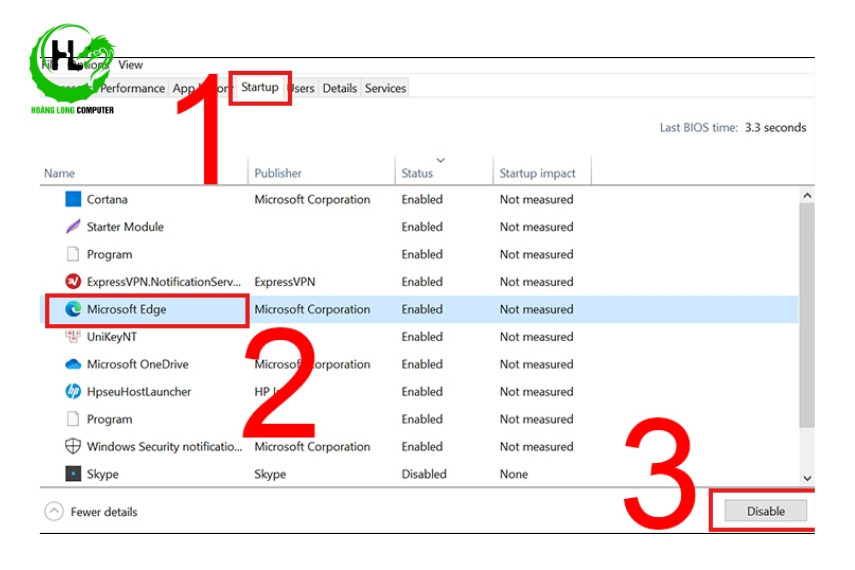Collapse view with Fewer details arrow
The image size is (855, 570).
tap(54, 512)
